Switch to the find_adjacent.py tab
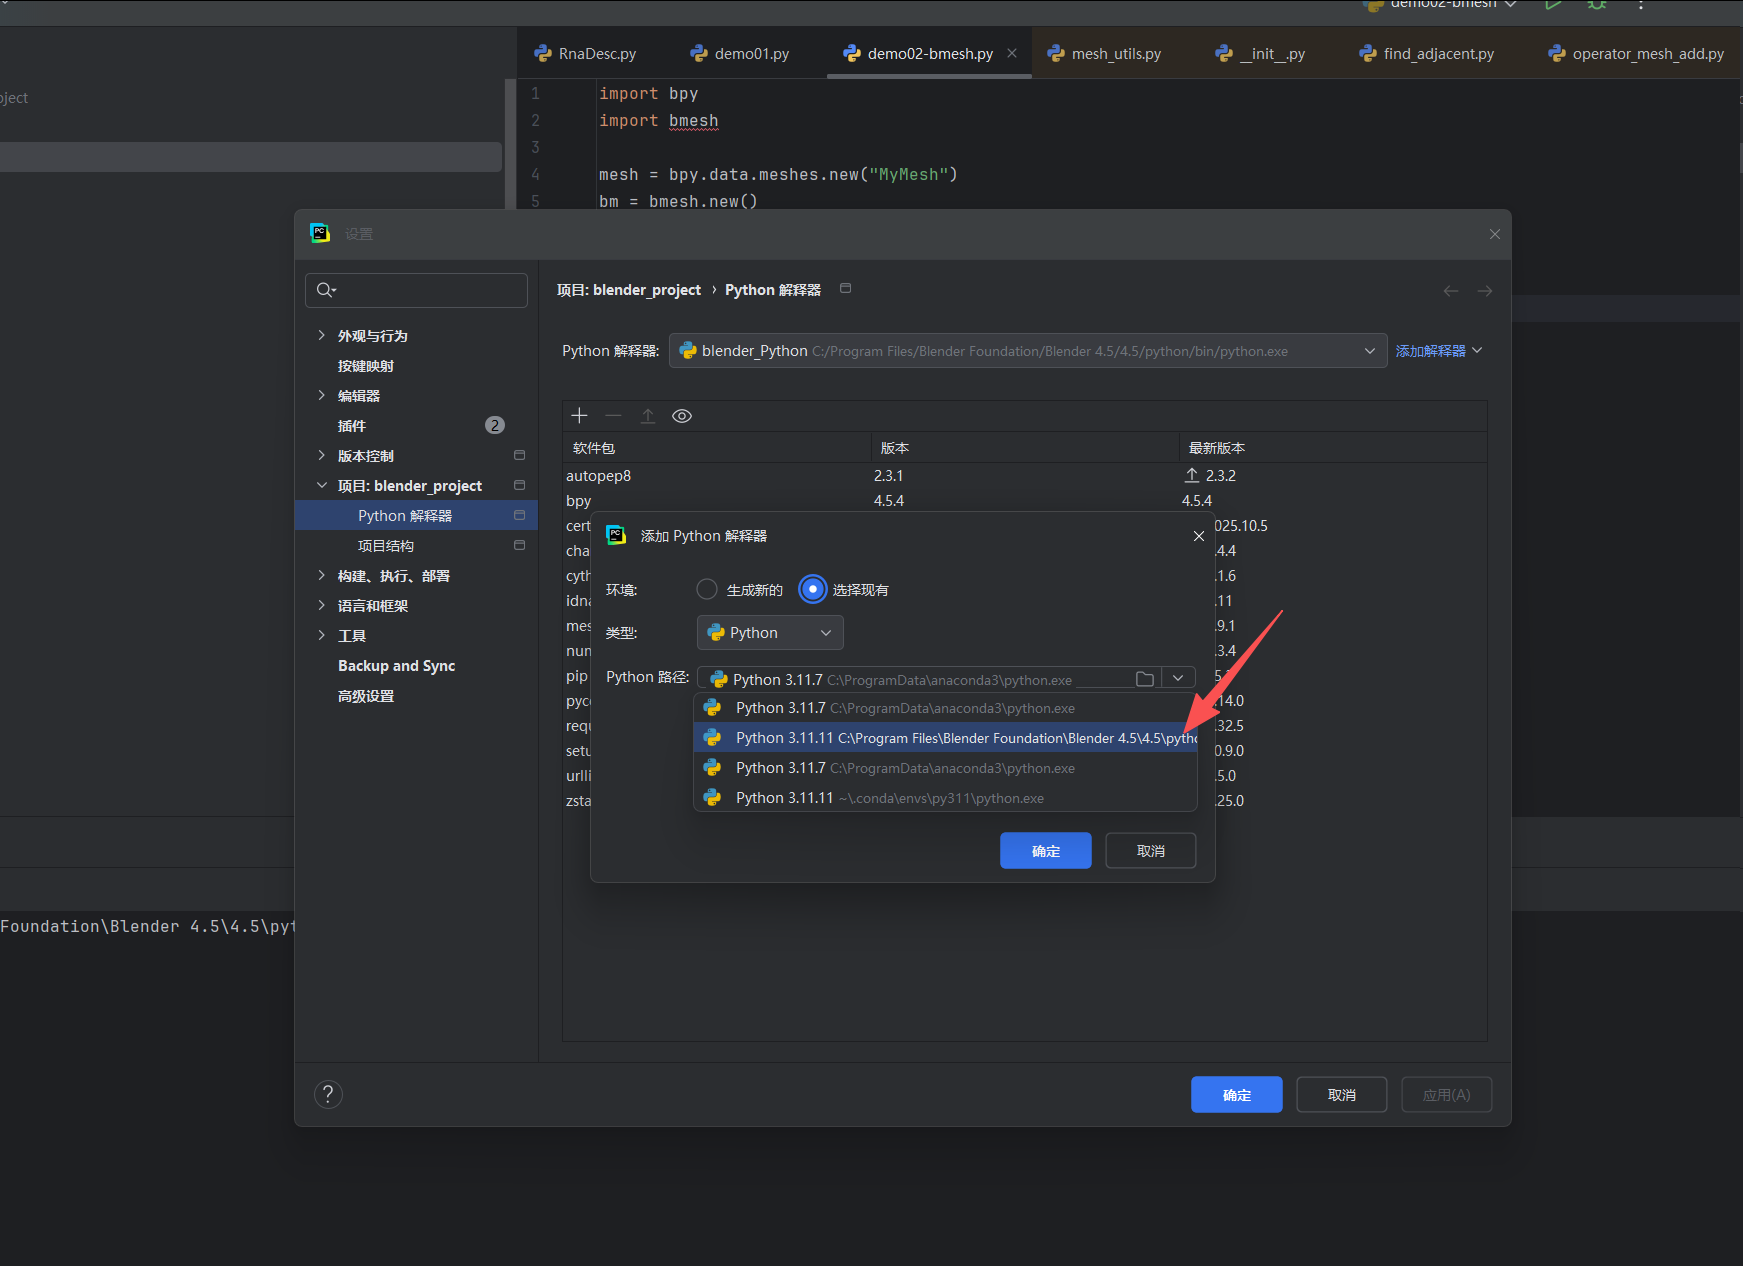 point(1427,54)
